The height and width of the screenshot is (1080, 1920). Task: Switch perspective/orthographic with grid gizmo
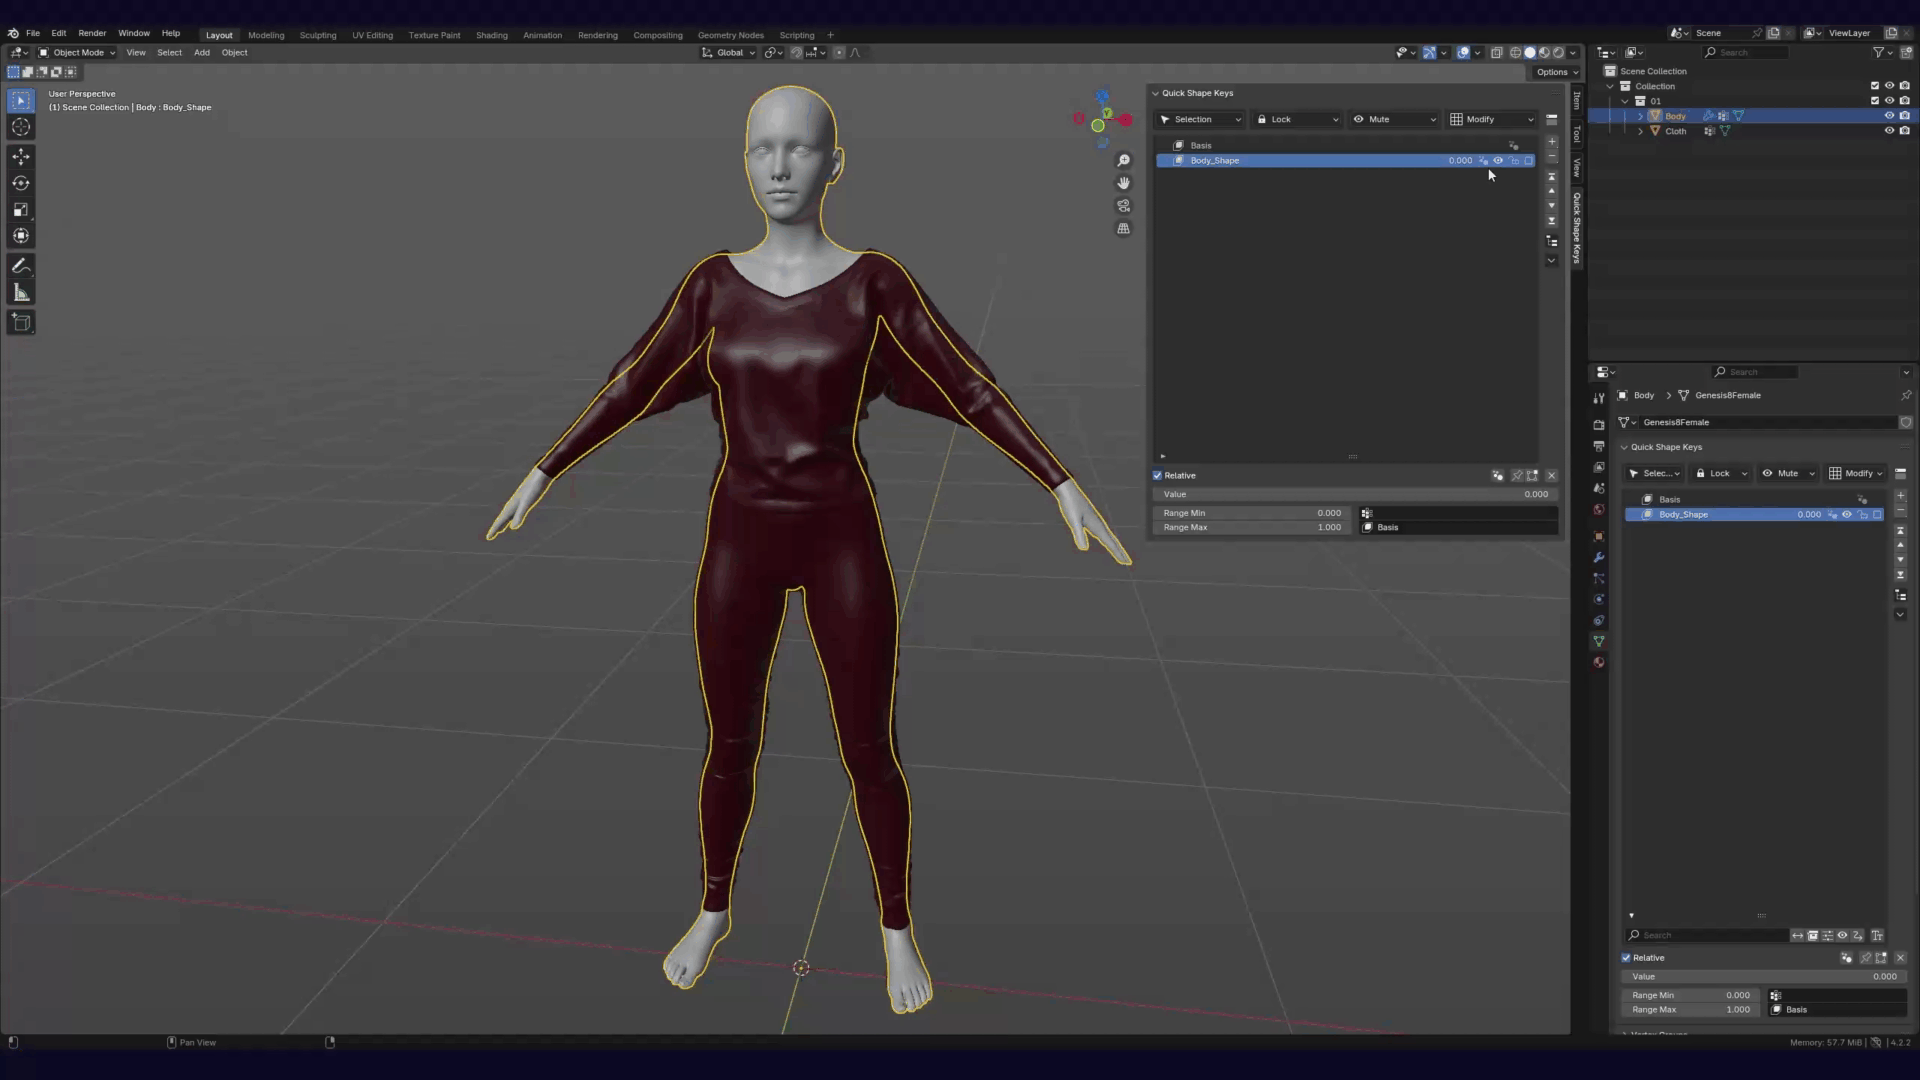1124,229
